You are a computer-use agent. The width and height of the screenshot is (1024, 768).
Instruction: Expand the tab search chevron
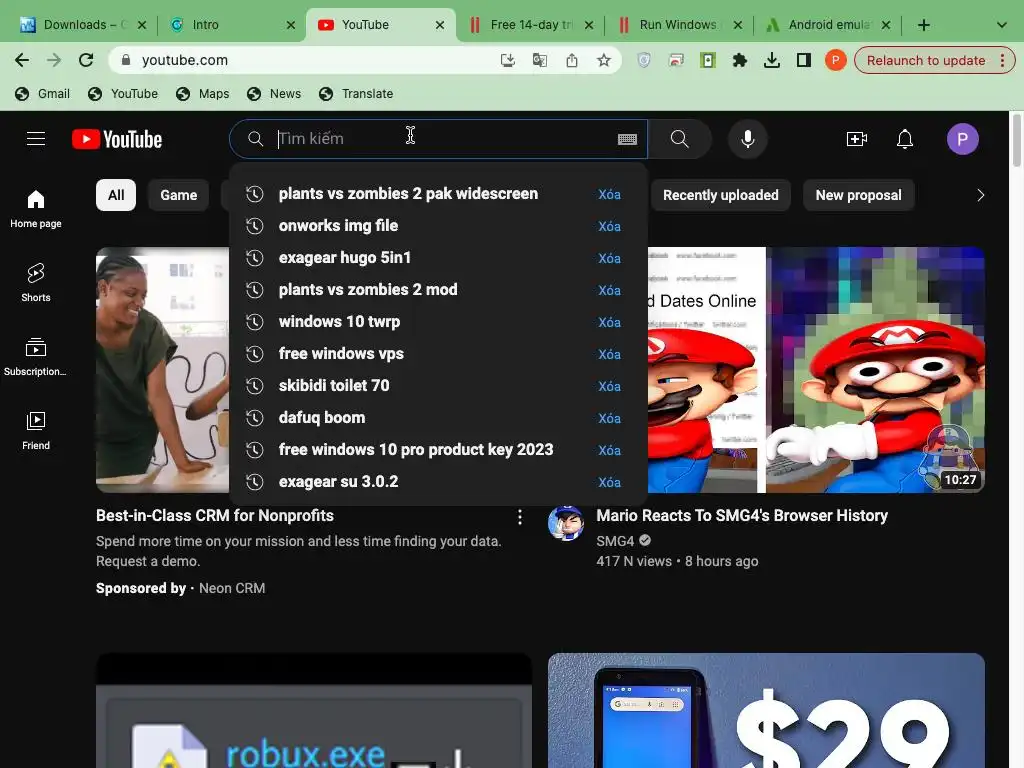coord(1002,25)
